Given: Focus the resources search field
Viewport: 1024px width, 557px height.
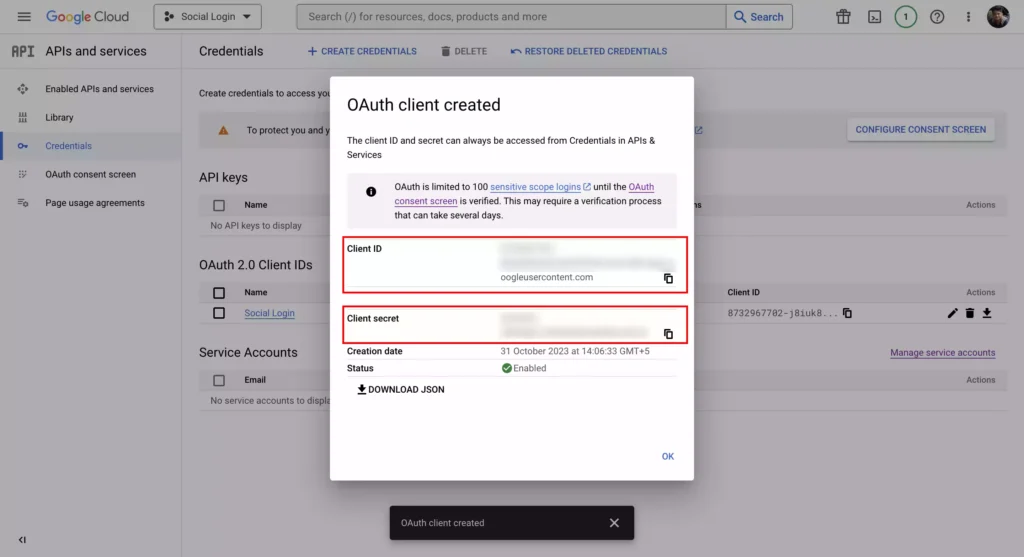Looking at the screenshot, I should (x=511, y=16).
